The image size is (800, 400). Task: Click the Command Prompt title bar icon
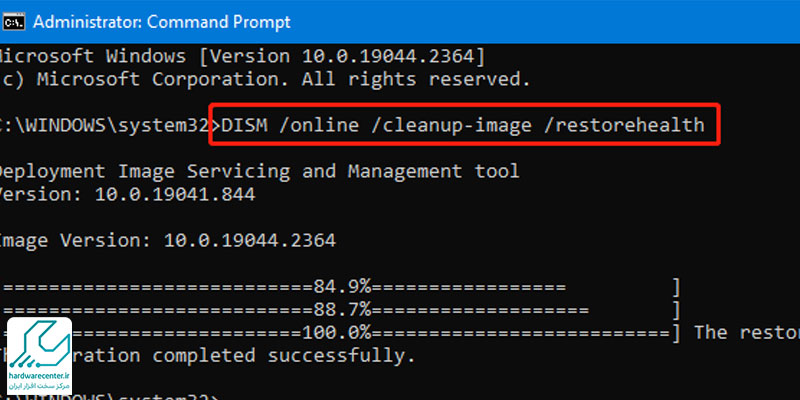14,22
